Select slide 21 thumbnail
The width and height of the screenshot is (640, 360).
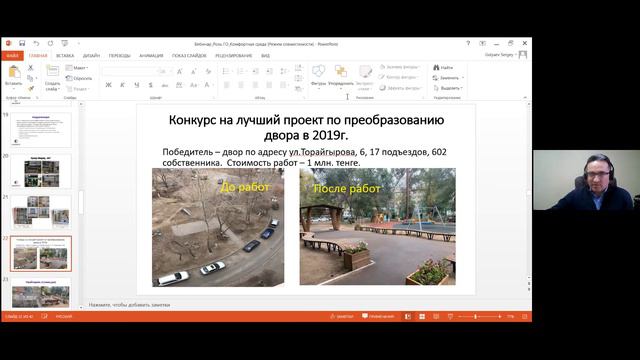coord(41,212)
